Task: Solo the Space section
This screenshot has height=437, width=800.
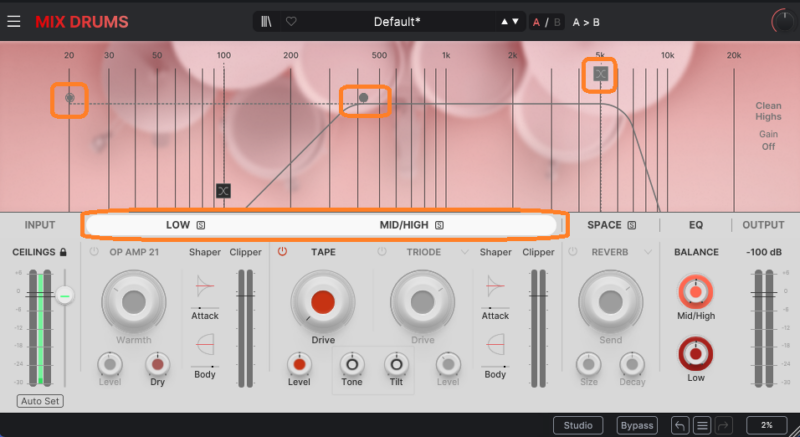Action: coord(632,225)
